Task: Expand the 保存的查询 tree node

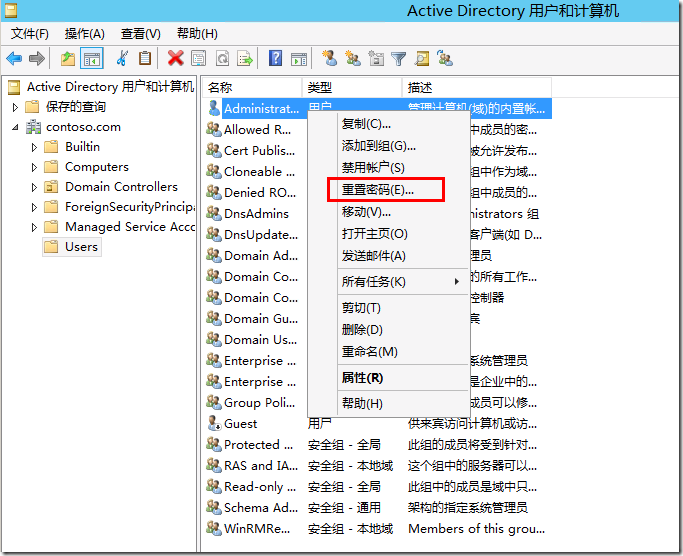Action: (15, 107)
